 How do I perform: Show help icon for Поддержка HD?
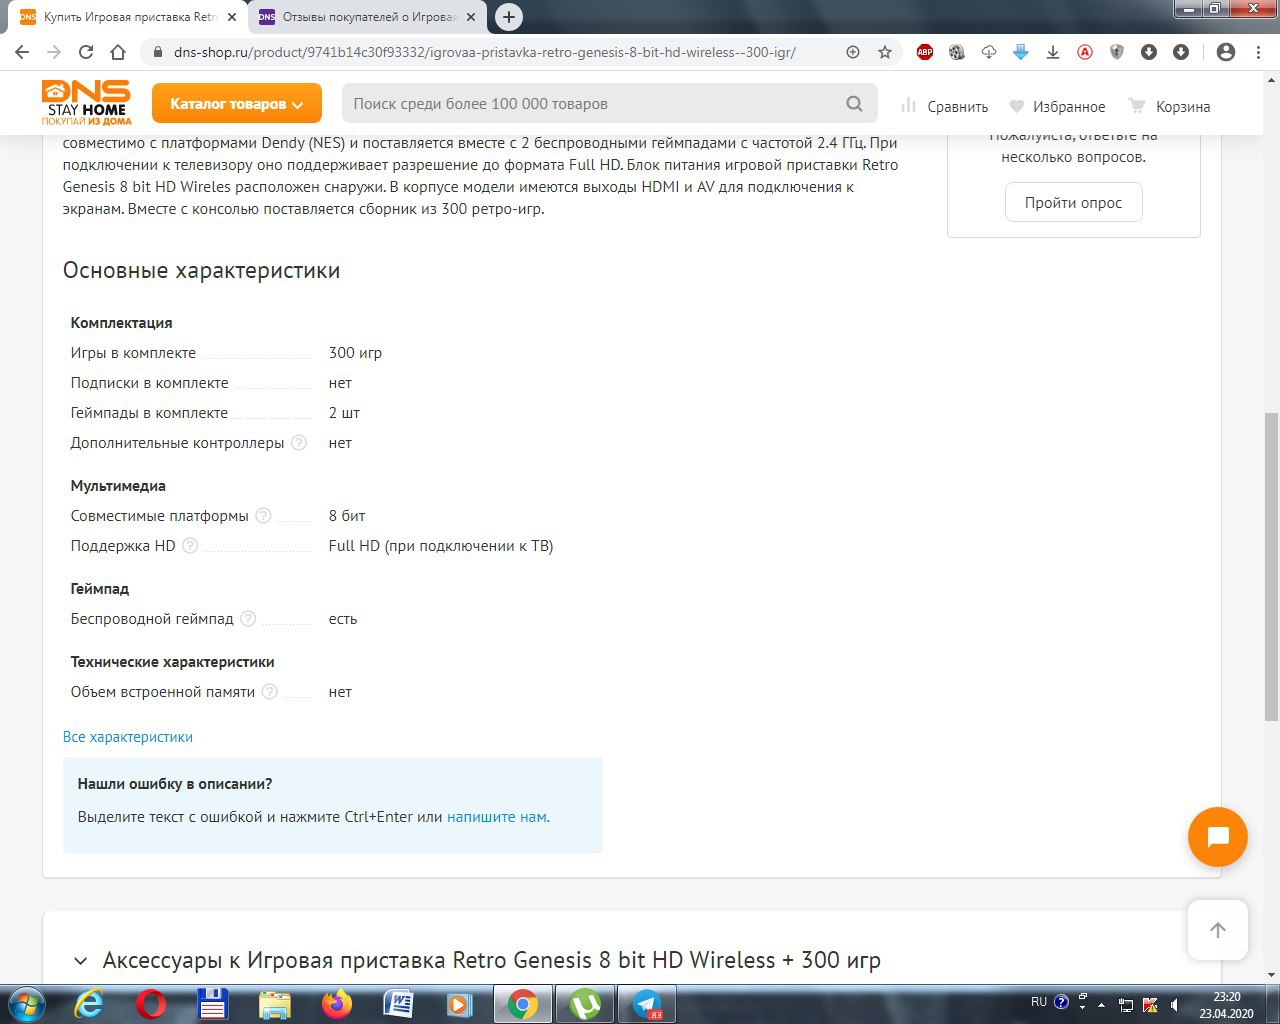click(190, 545)
